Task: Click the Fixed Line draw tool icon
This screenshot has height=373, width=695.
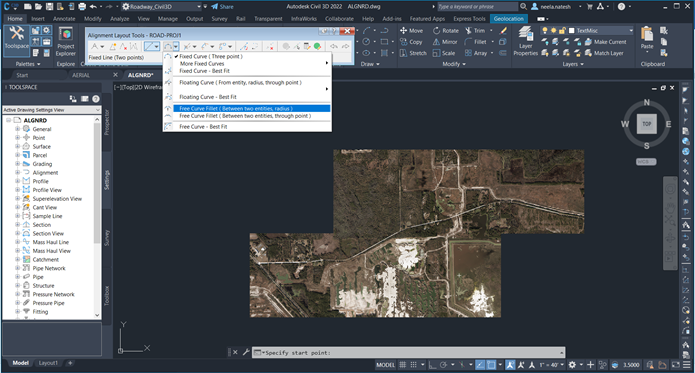Action: [x=149, y=46]
